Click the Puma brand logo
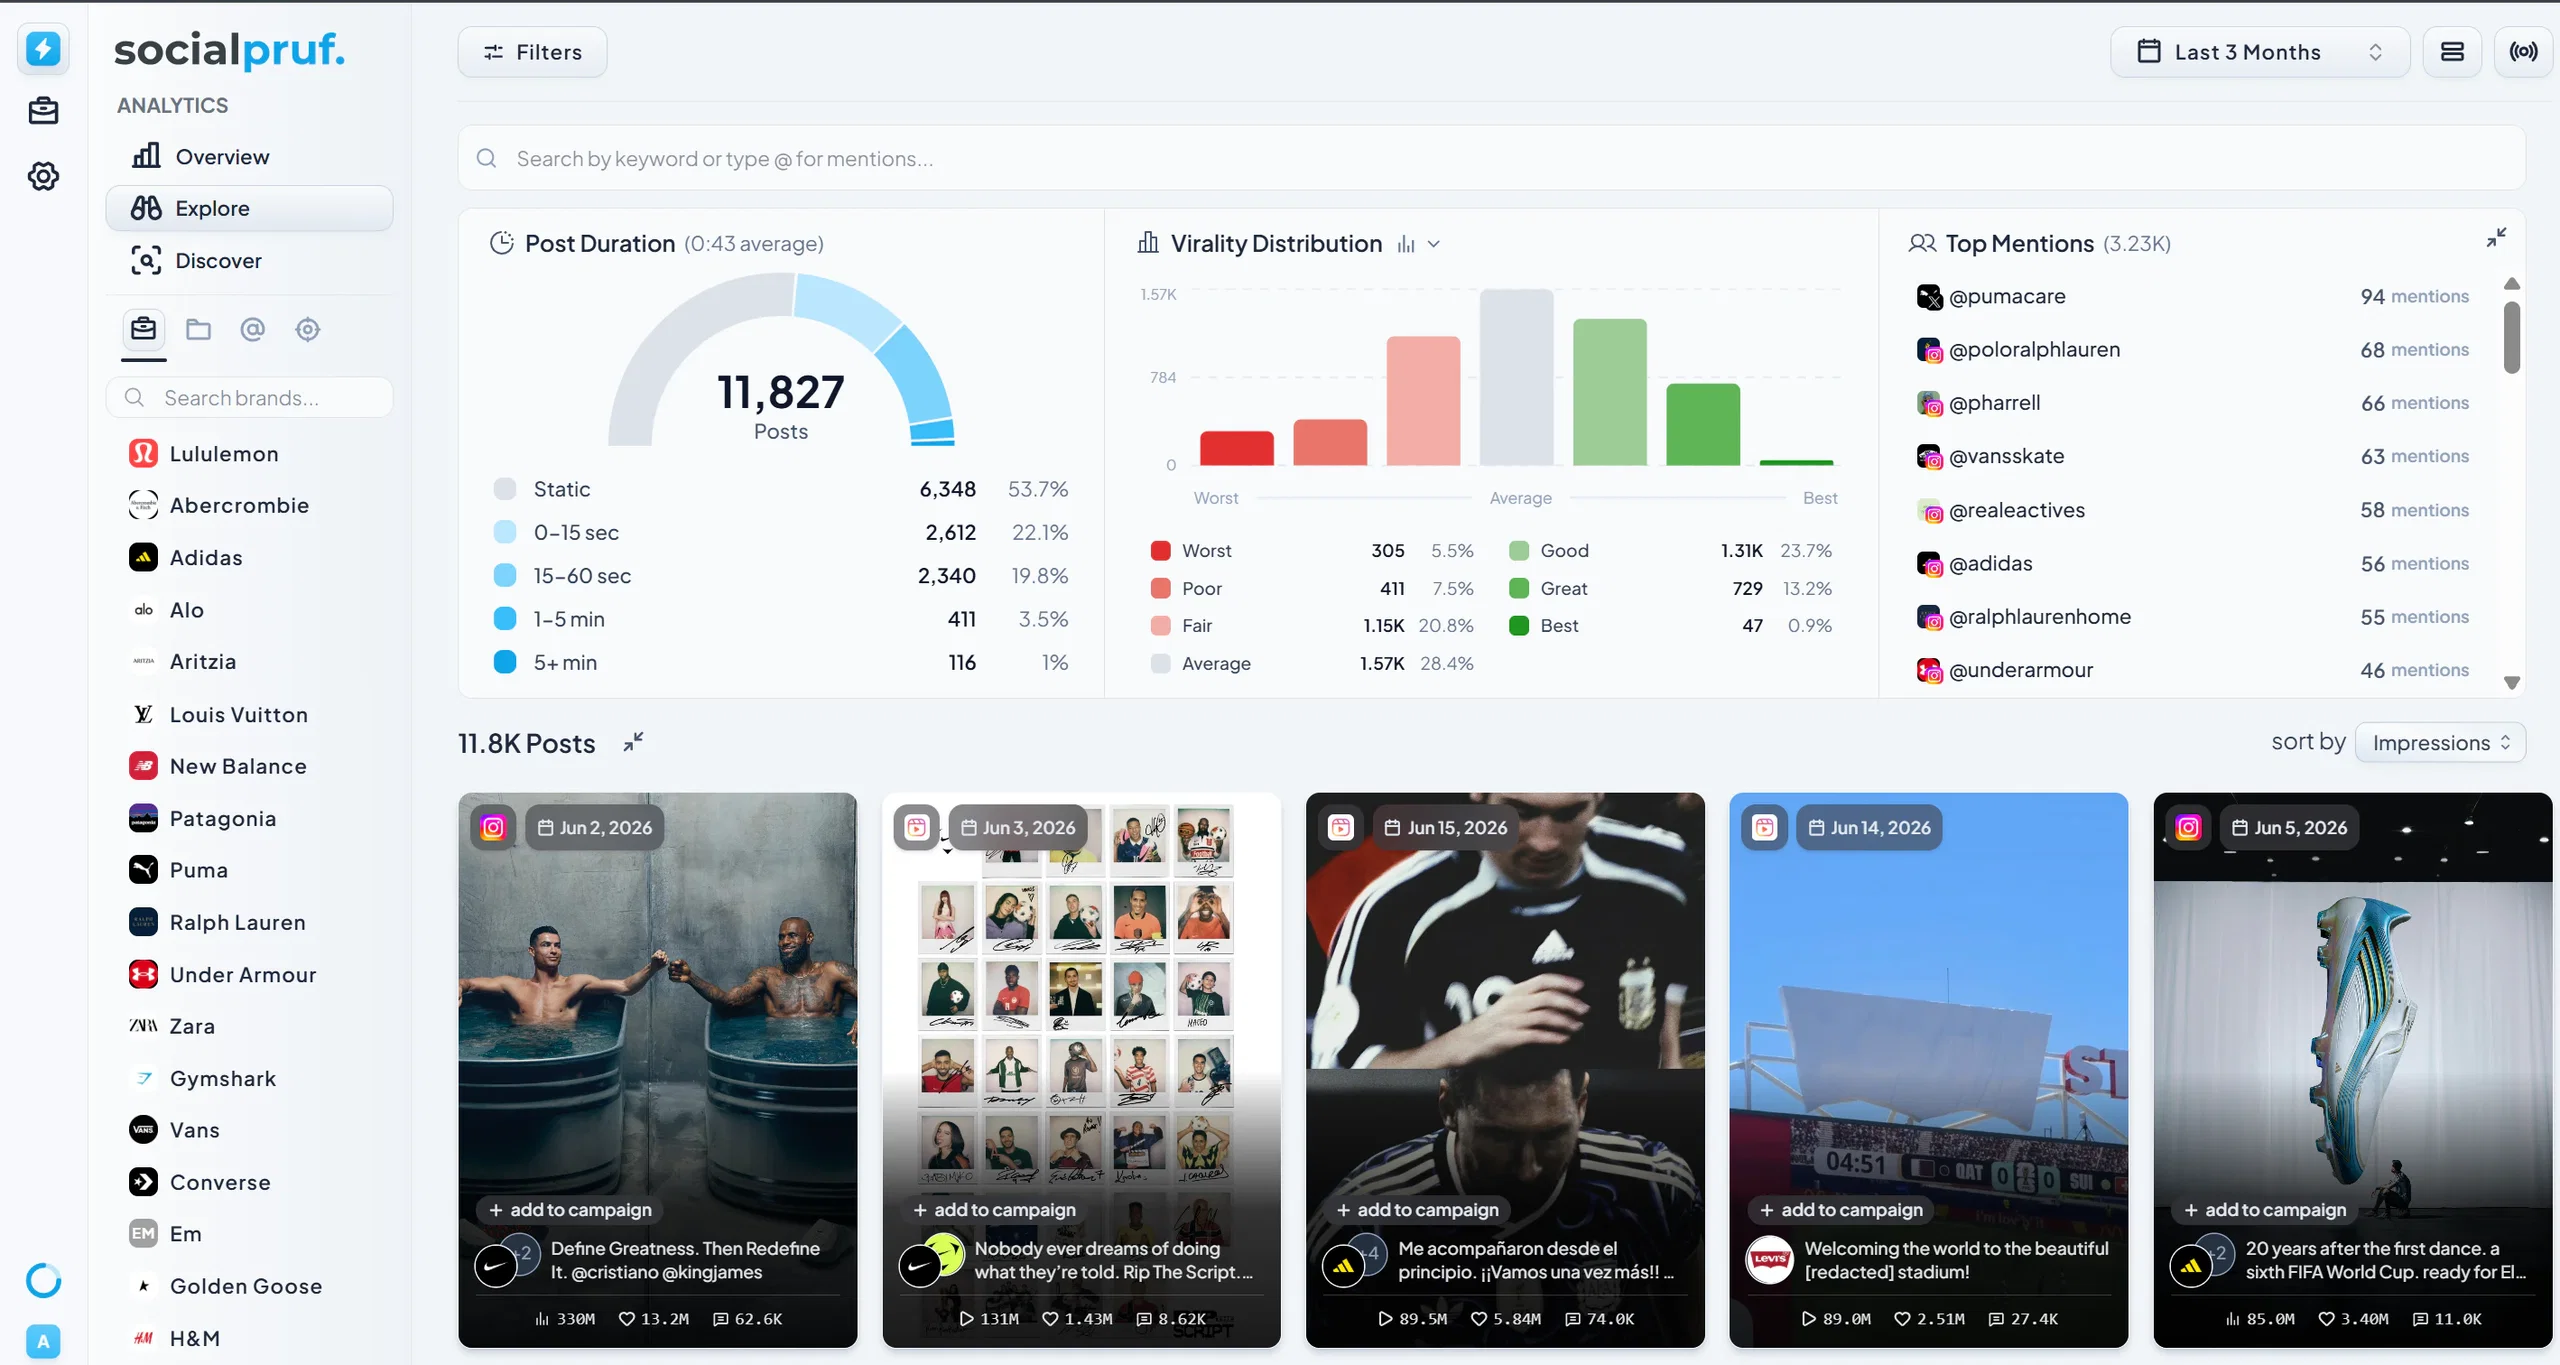Image resolution: width=2560 pixels, height=1365 pixels. pos(143,869)
